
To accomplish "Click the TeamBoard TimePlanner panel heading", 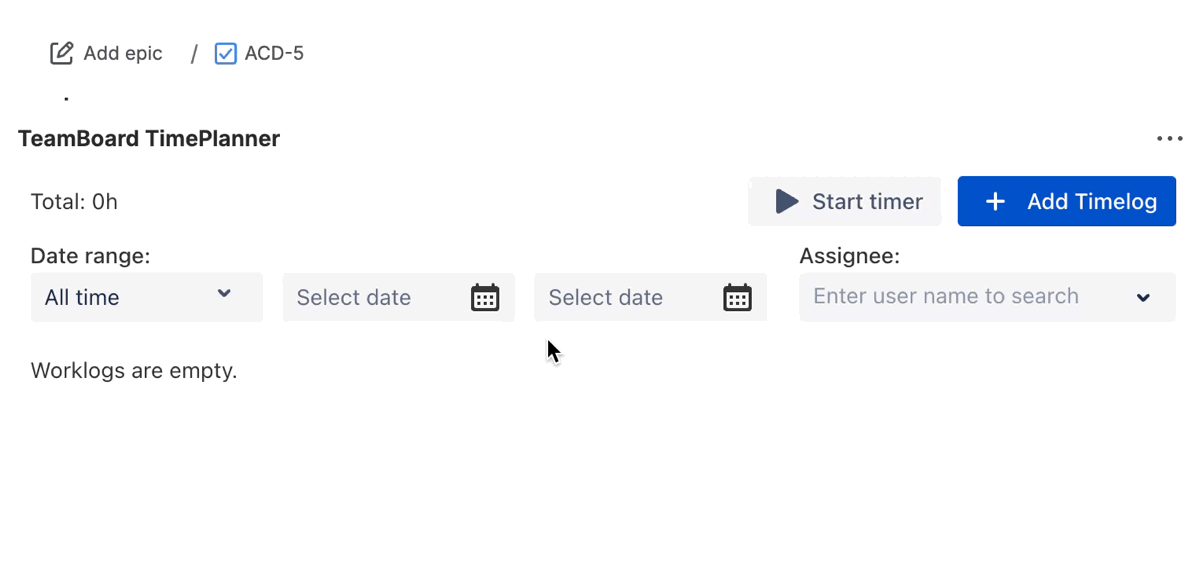I will [x=149, y=139].
